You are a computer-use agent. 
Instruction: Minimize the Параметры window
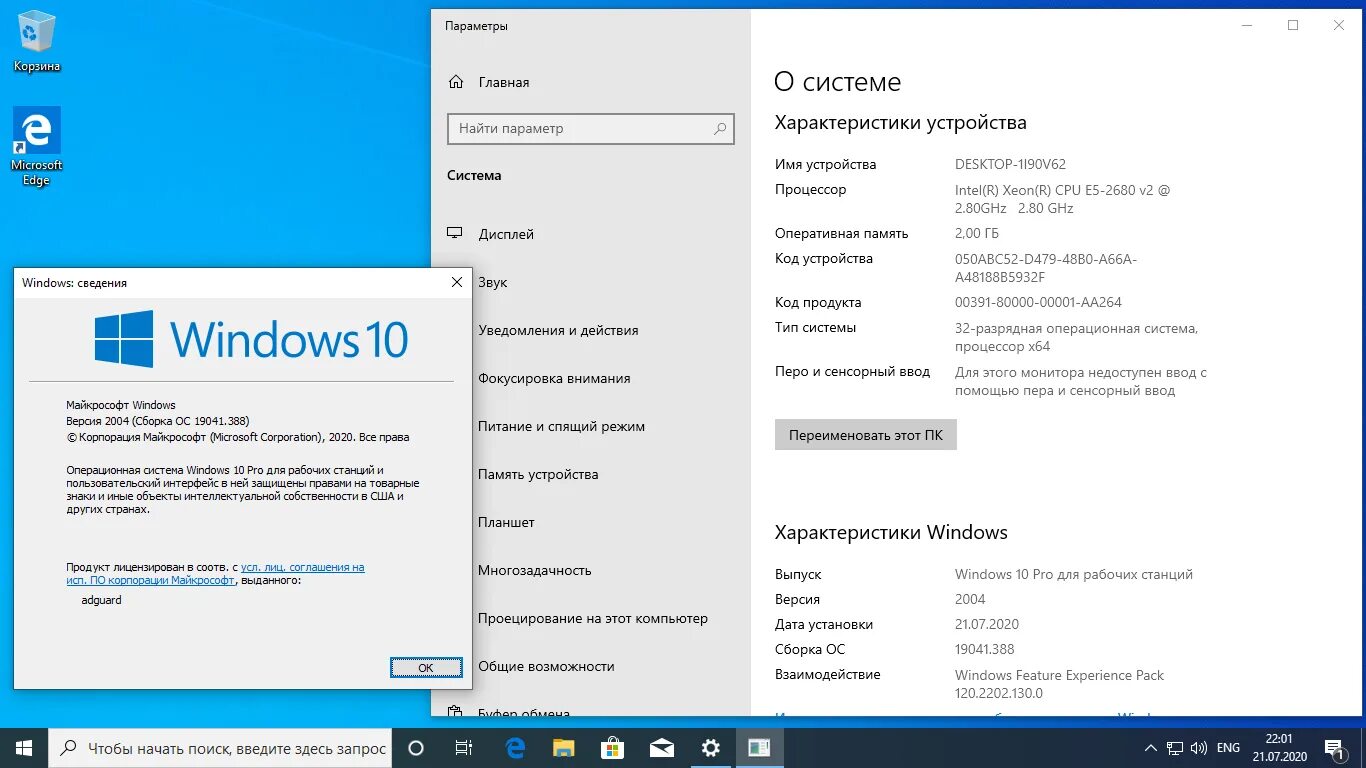point(1247,25)
